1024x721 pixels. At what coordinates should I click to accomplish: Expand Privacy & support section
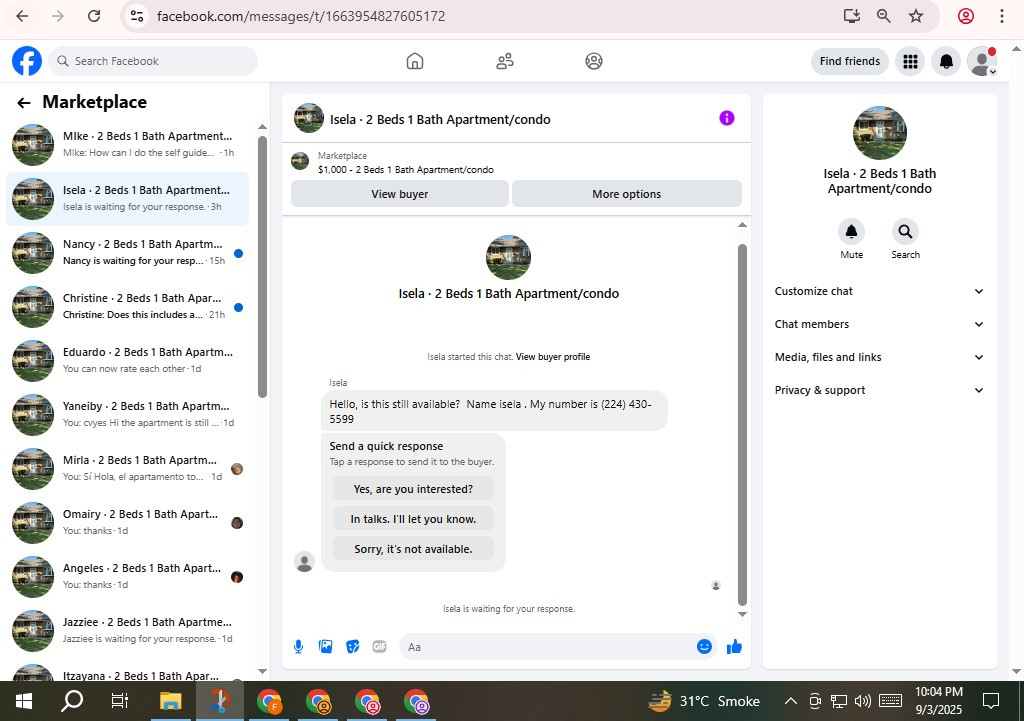tap(879, 390)
